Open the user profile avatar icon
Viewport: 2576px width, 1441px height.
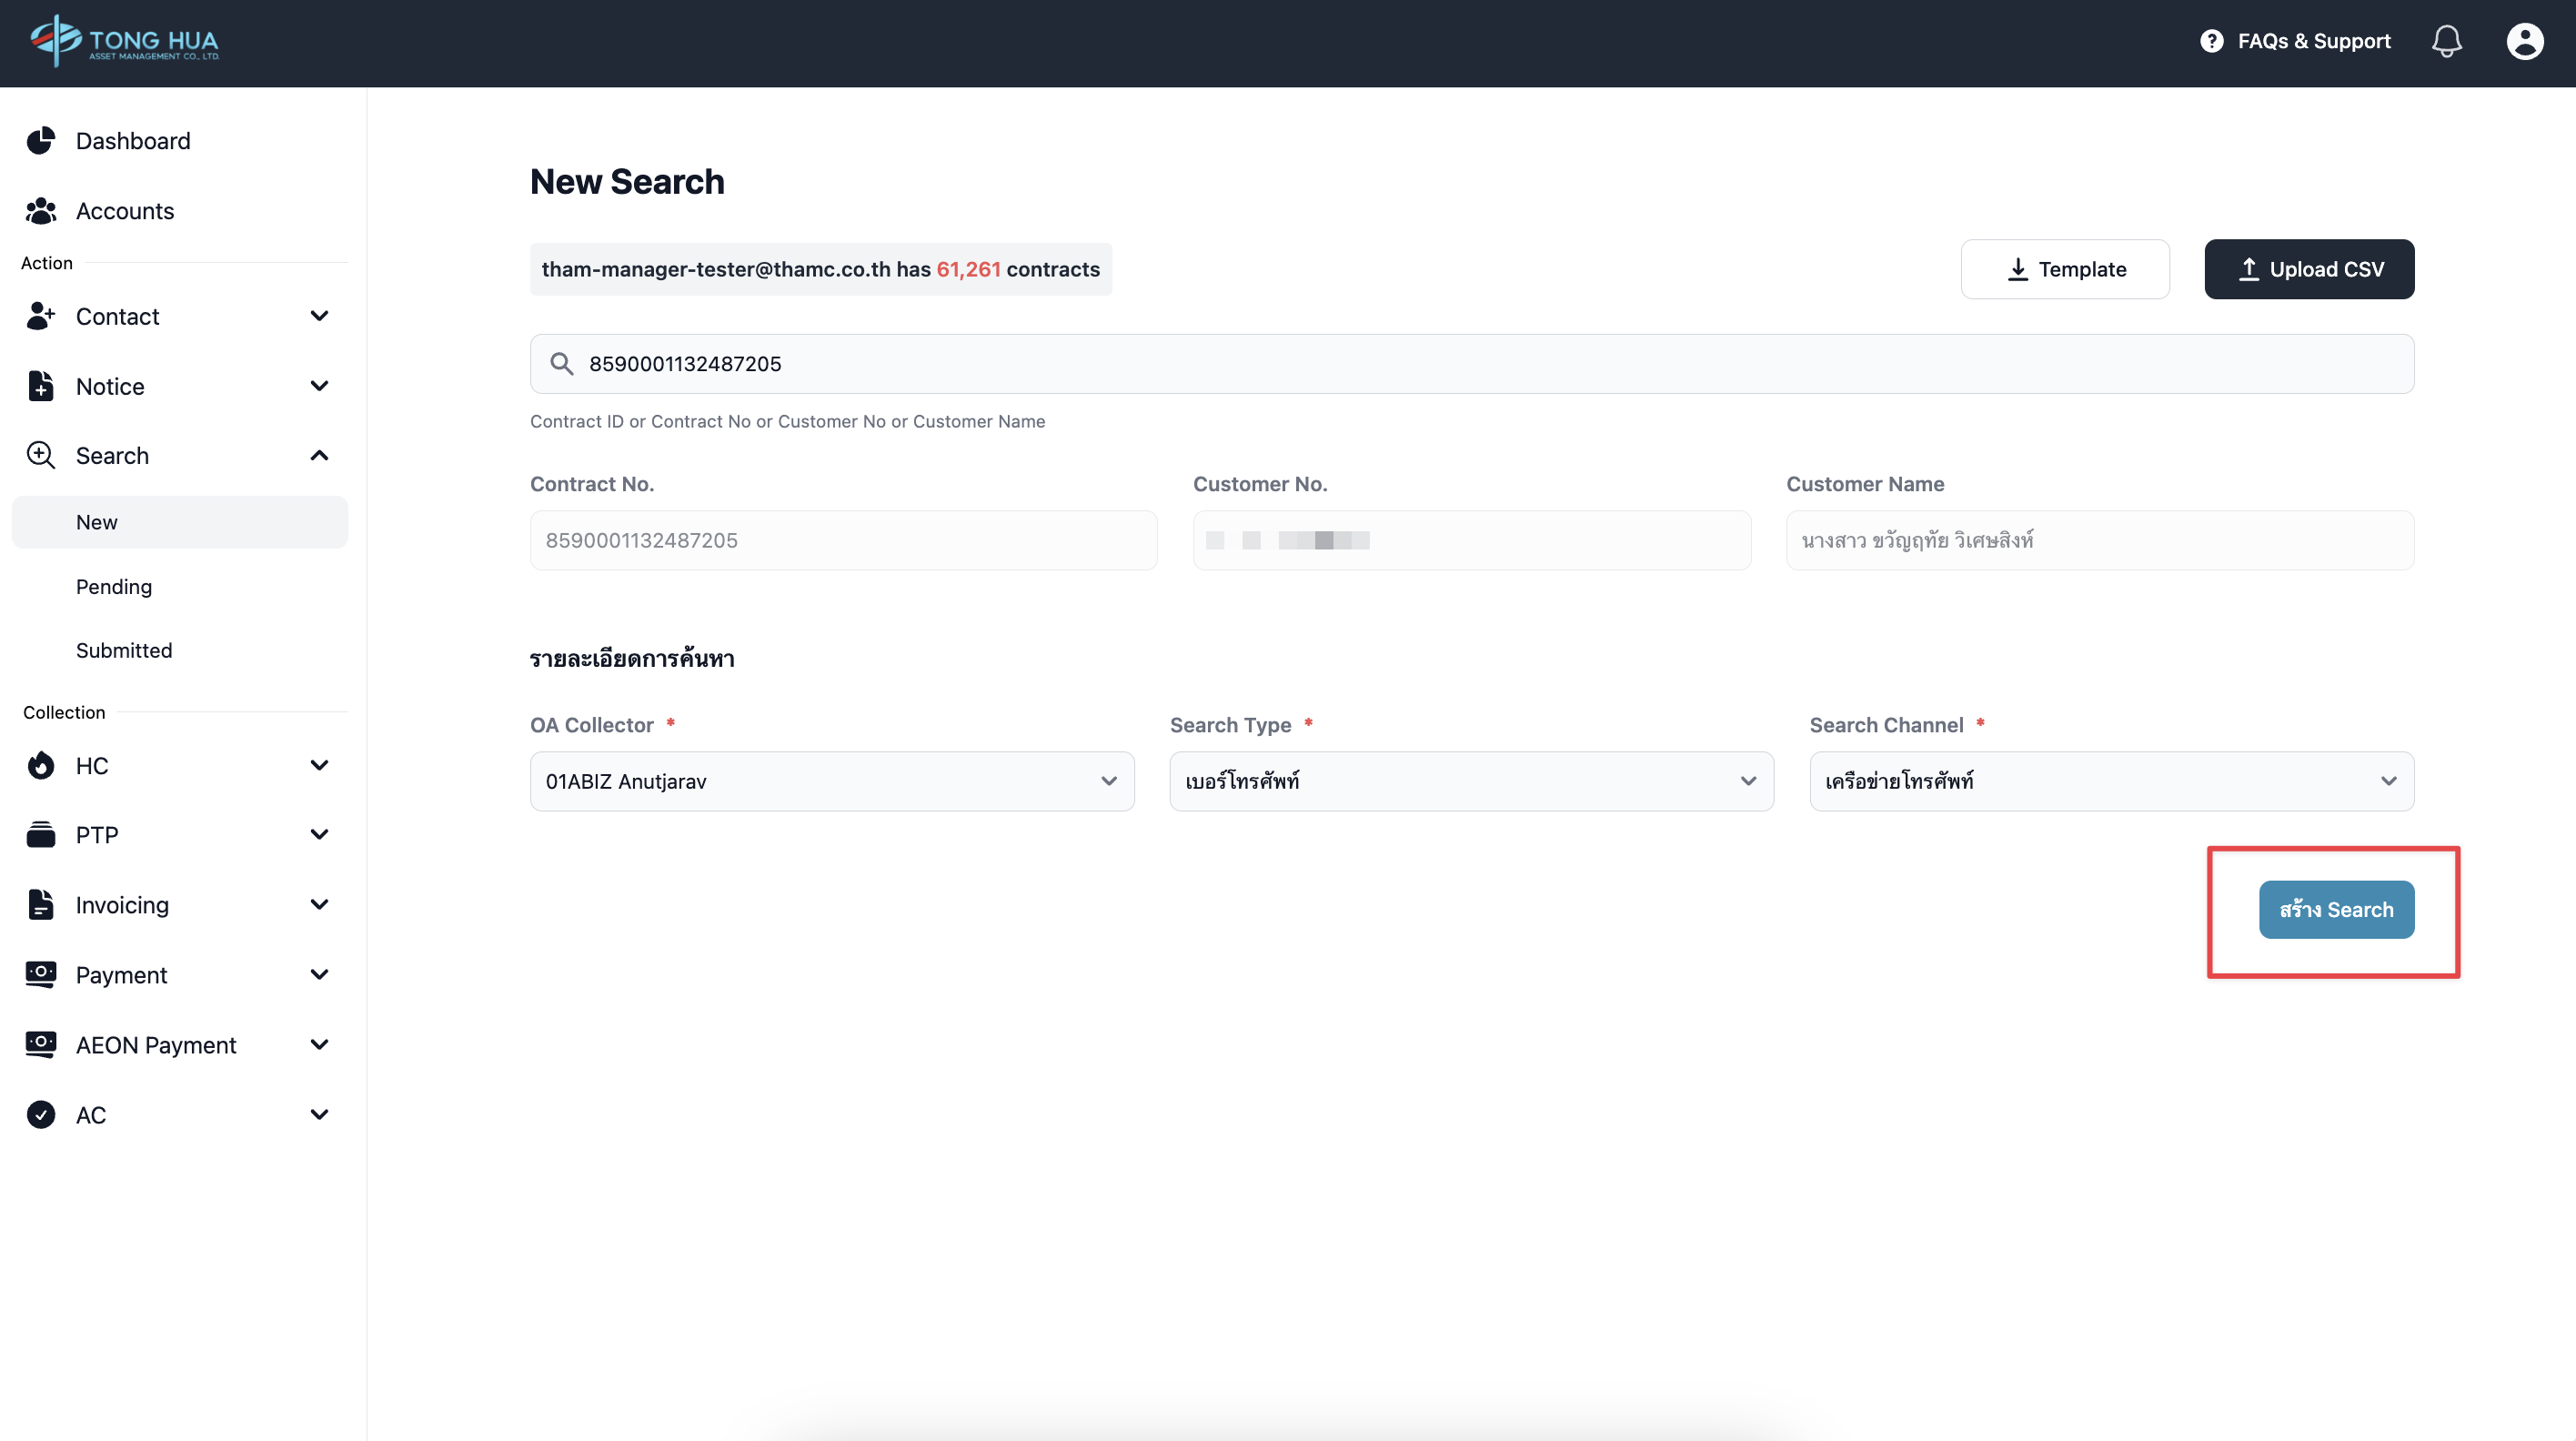[2524, 41]
